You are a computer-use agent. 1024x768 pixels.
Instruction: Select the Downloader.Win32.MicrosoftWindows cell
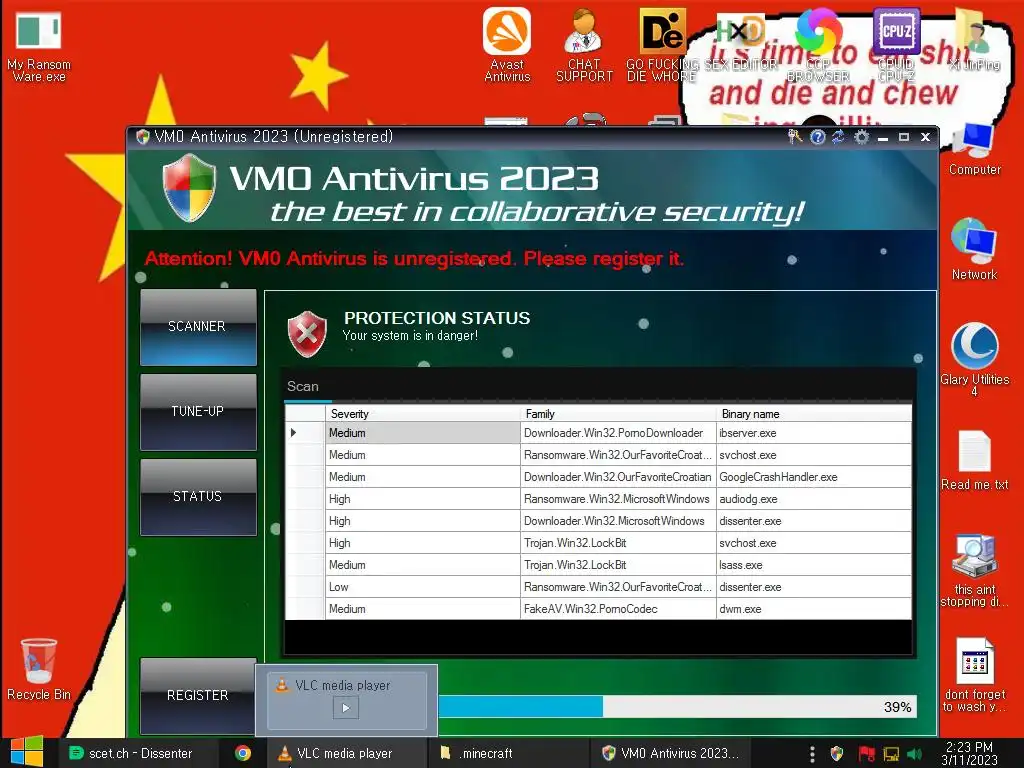click(x=618, y=520)
